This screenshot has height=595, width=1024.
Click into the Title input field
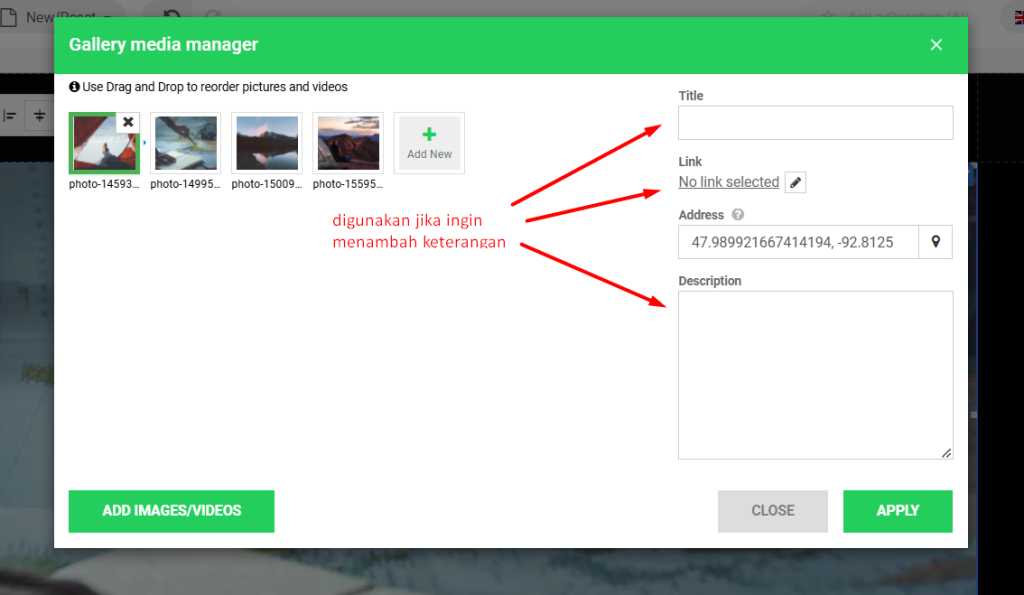(x=815, y=123)
